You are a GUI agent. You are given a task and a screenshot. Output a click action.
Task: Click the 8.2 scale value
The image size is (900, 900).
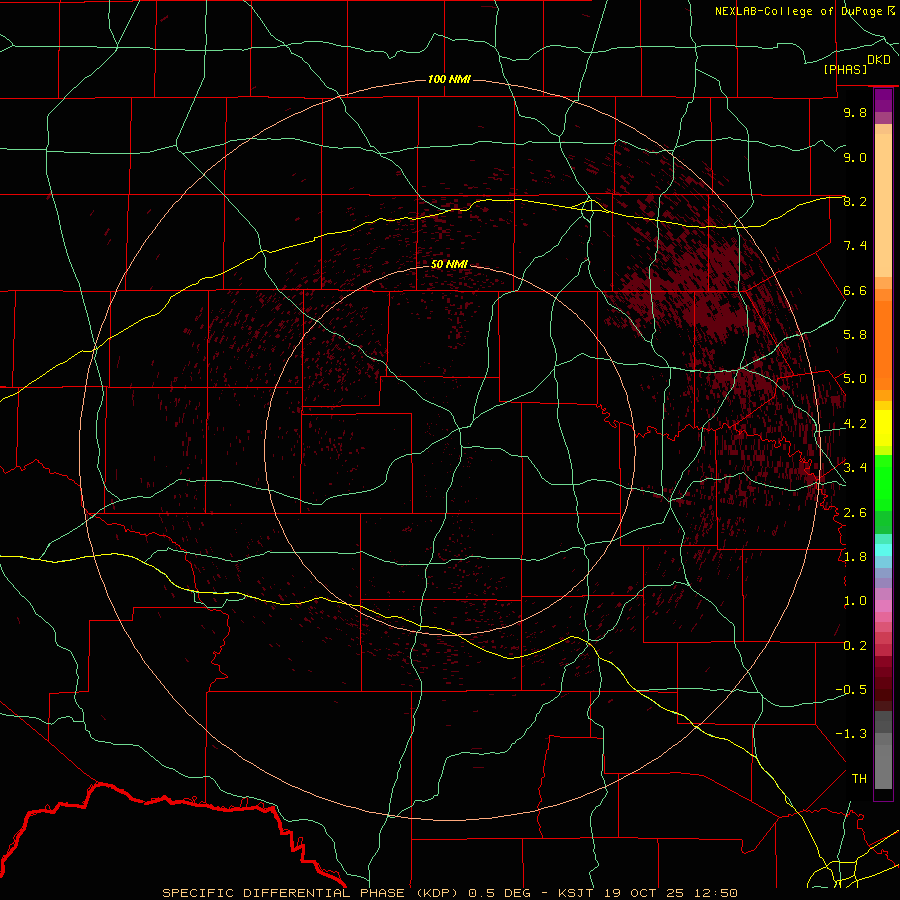(x=855, y=201)
